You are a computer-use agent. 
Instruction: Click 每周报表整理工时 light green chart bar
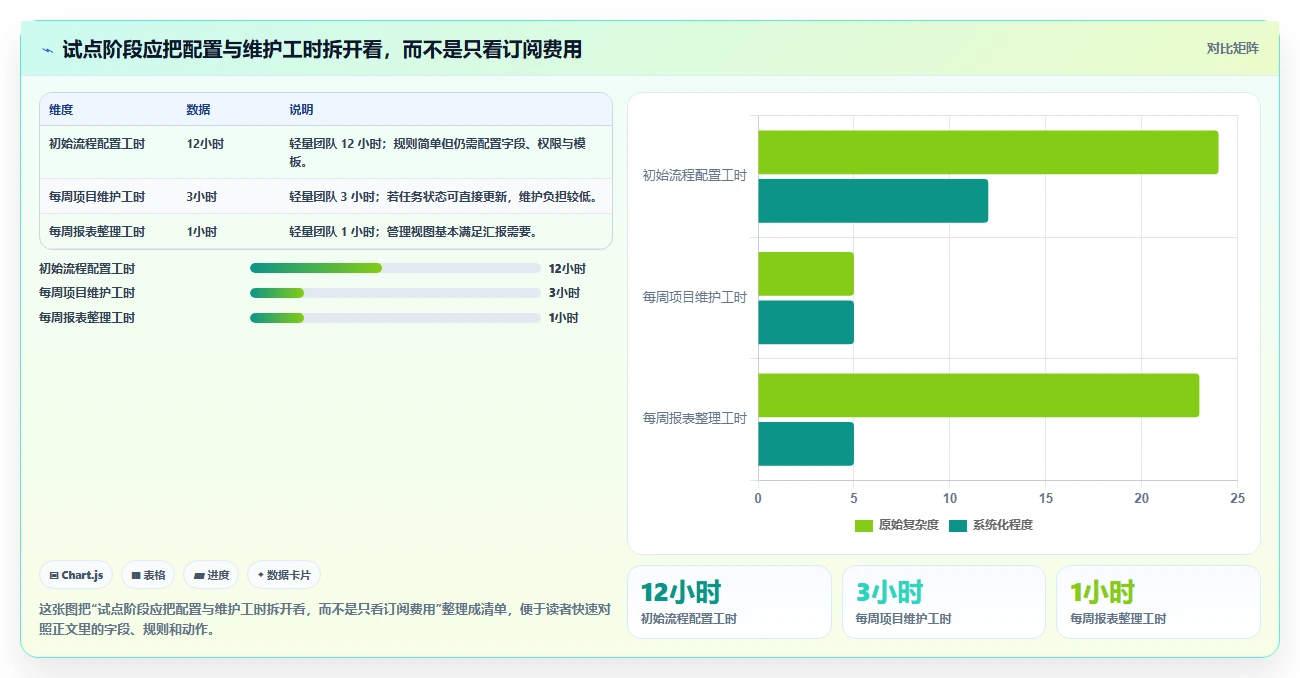(x=978, y=395)
